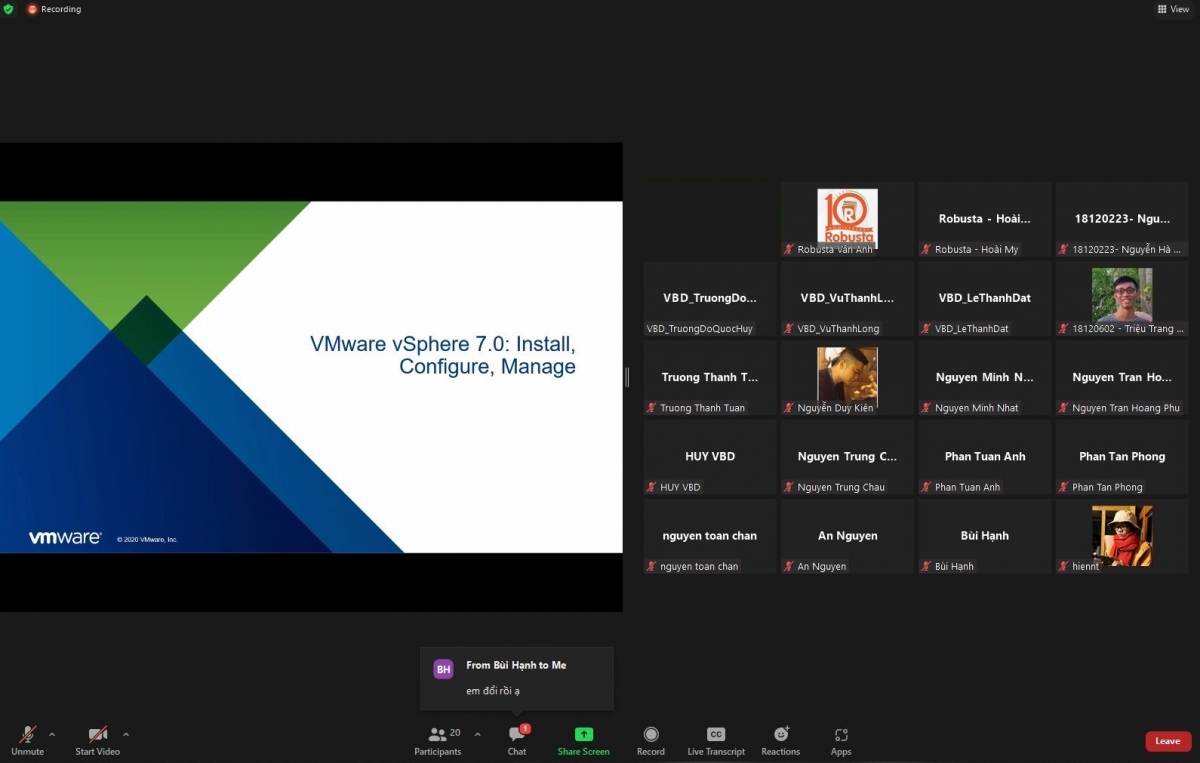Expand the arrow beside Participants
The image size is (1200, 763).
(x=477, y=734)
